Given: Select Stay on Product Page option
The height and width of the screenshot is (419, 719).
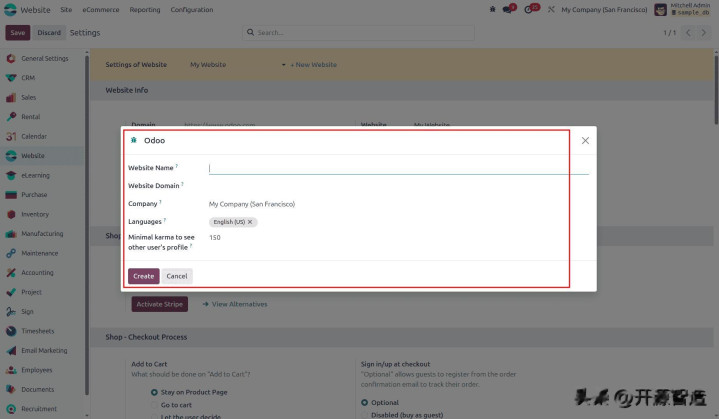Looking at the screenshot, I should pyautogui.click(x=154, y=392).
